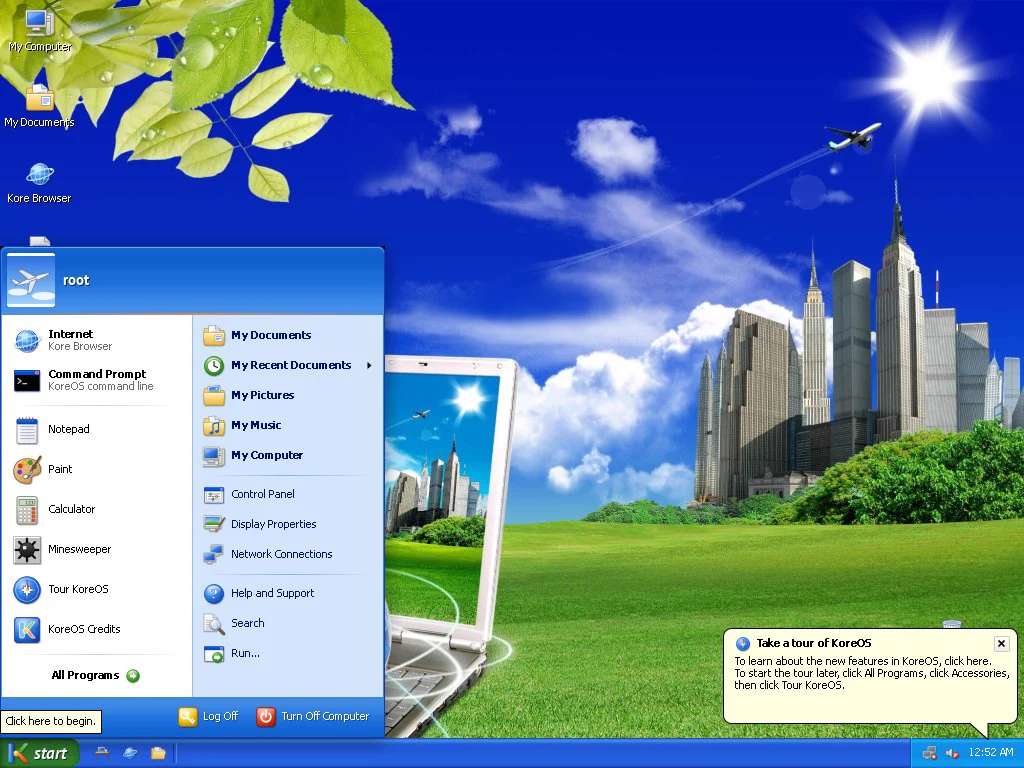The image size is (1024, 768).
Task: Open My Music folder icon
Action: 214,426
